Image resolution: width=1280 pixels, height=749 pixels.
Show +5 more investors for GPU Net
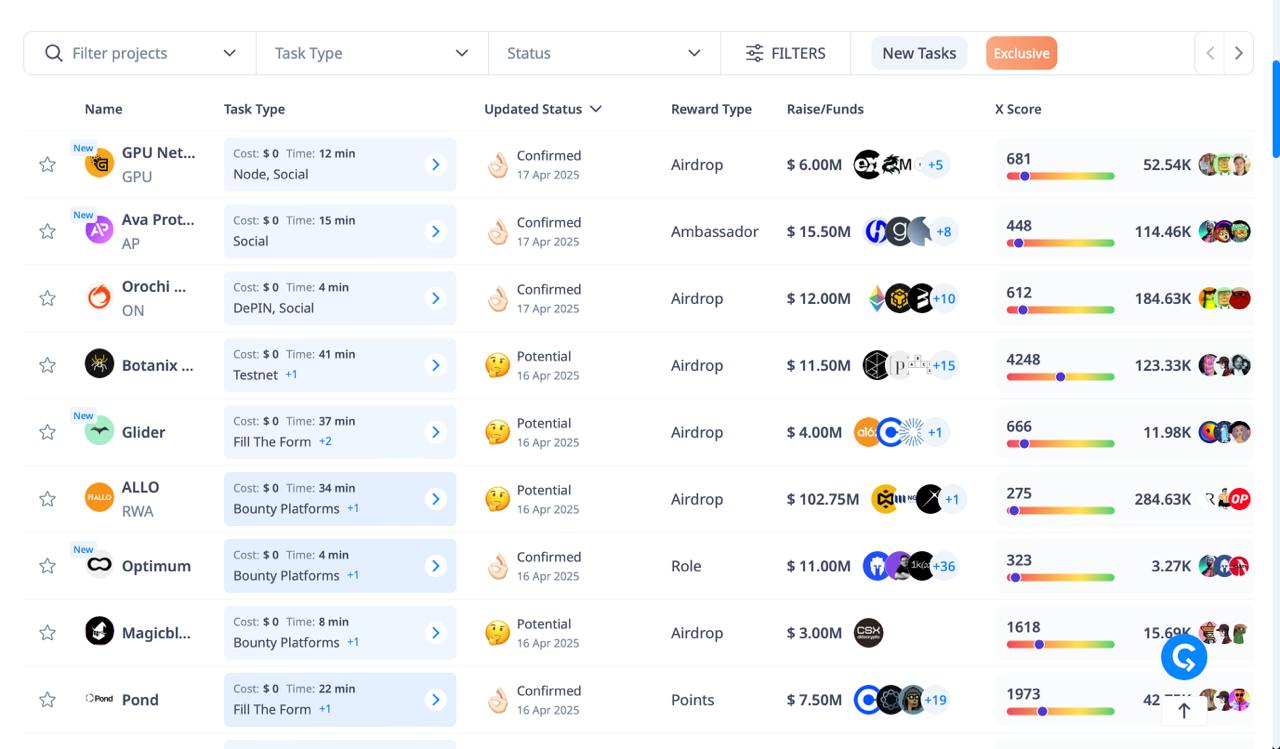tap(934, 164)
